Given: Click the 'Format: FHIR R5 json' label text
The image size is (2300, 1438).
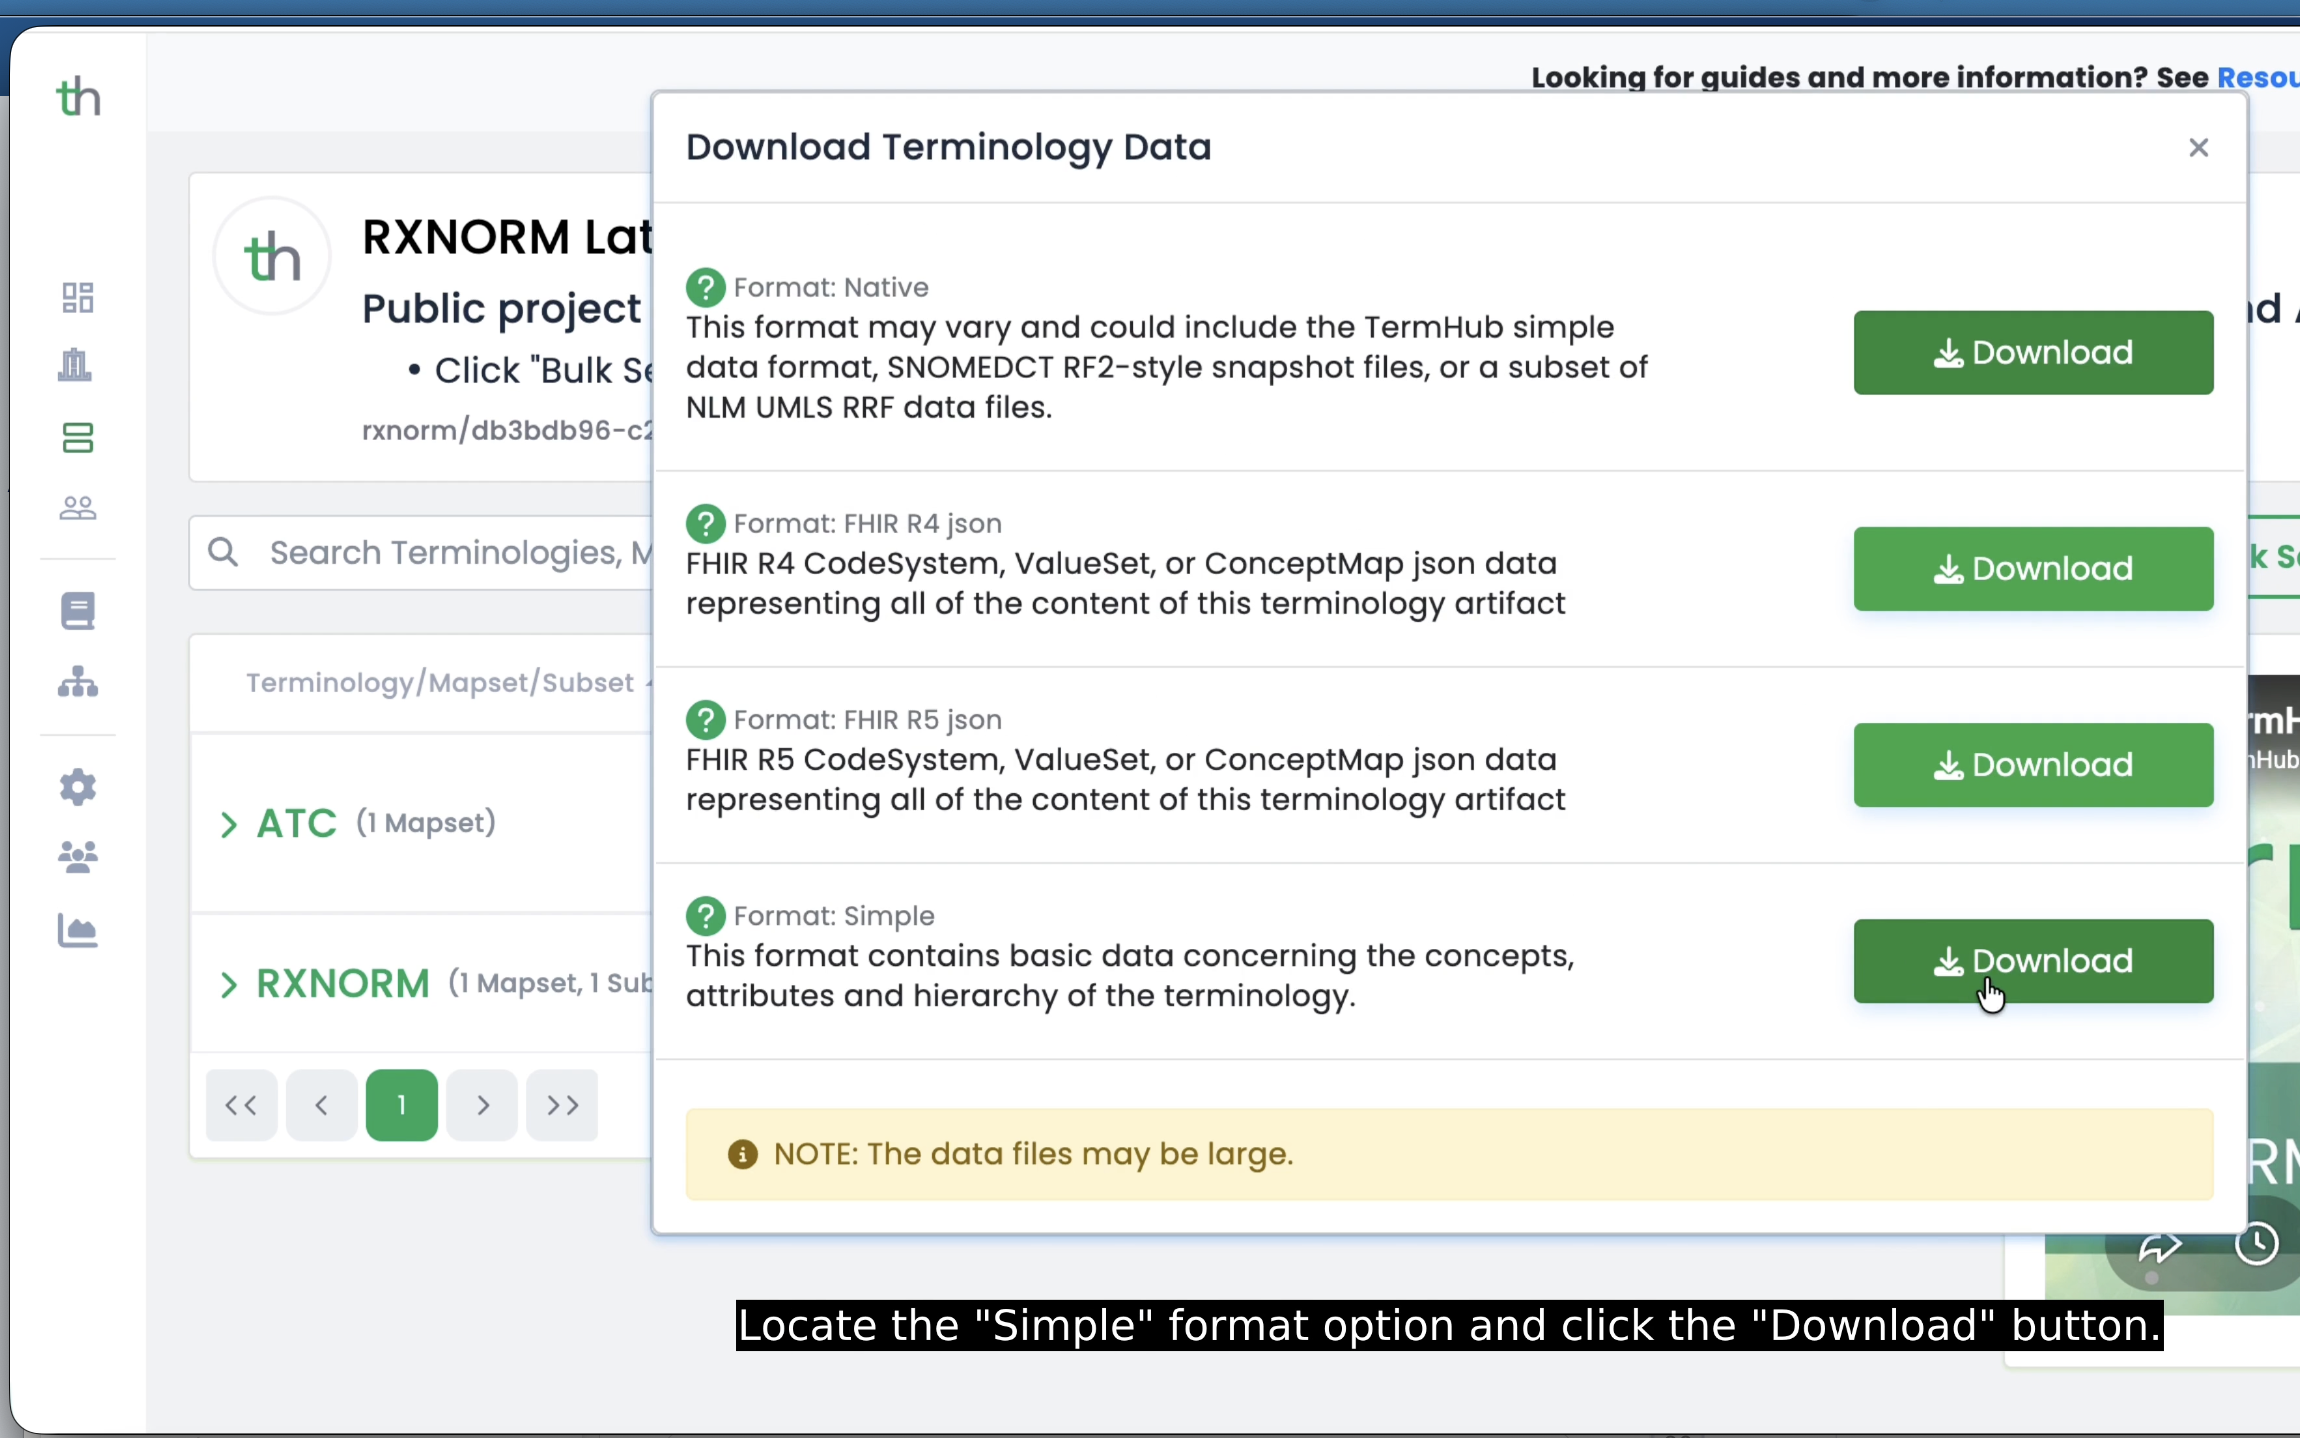Looking at the screenshot, I should 868,720.
